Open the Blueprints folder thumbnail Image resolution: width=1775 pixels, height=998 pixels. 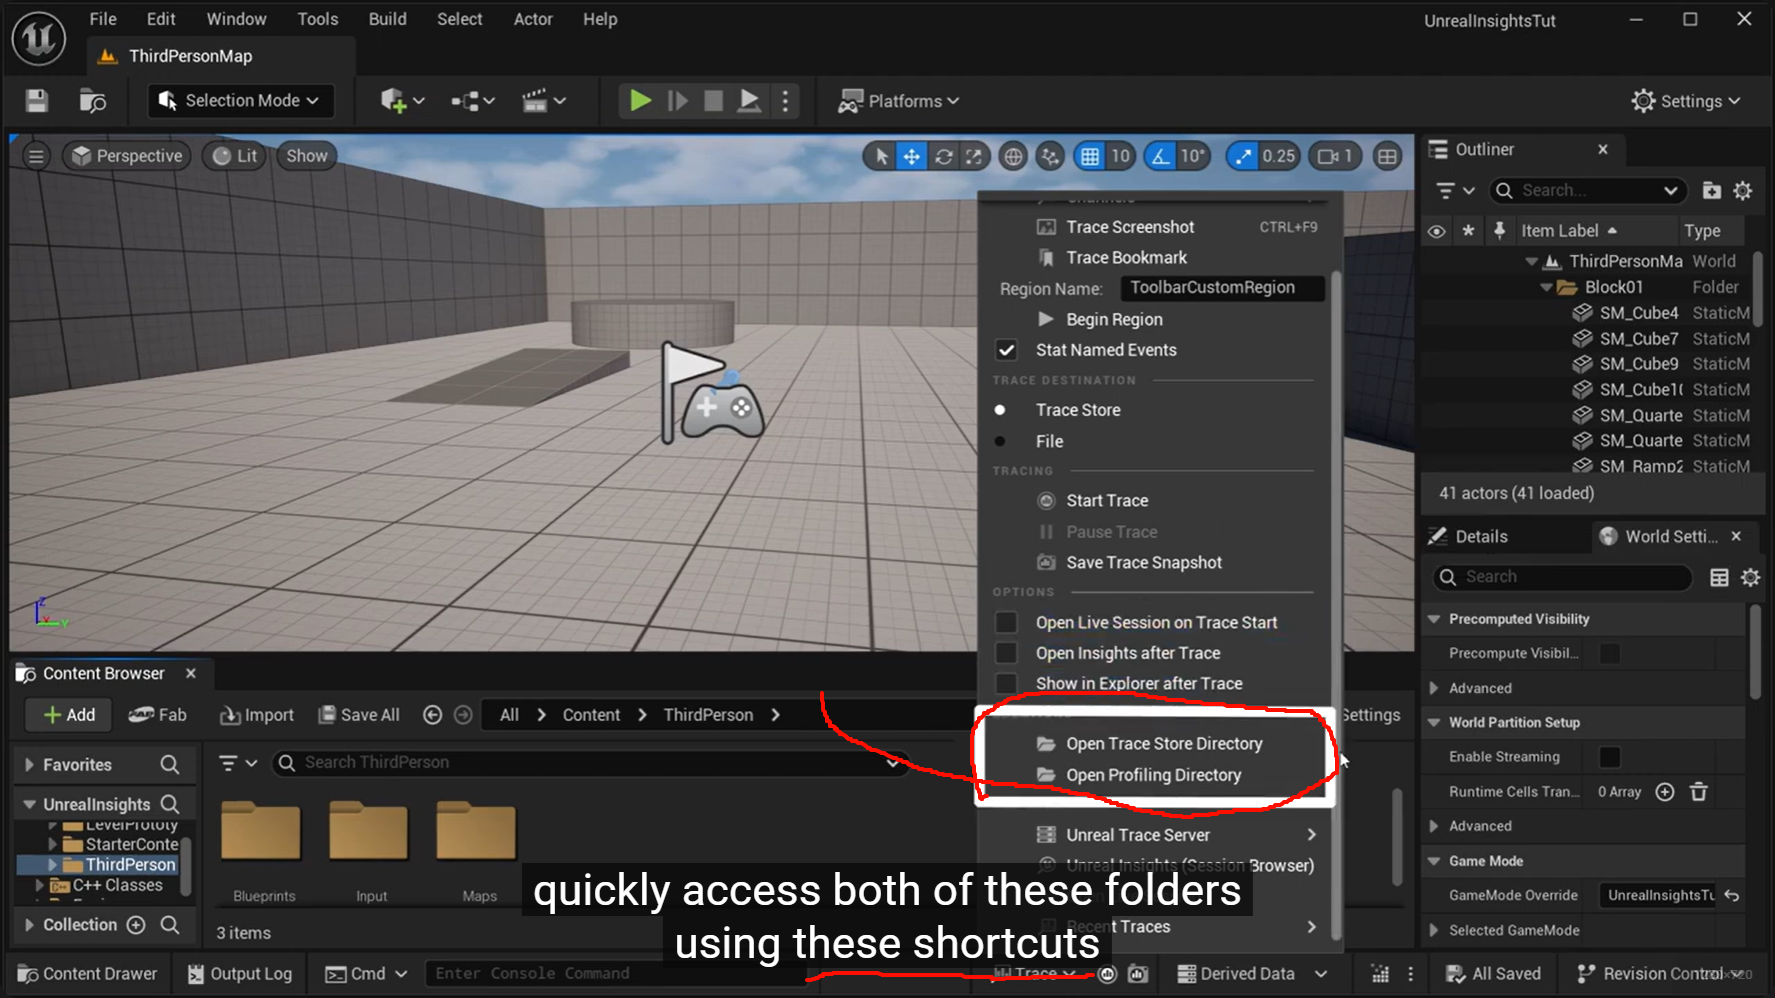pyautogui.click(x=262, y=833)
